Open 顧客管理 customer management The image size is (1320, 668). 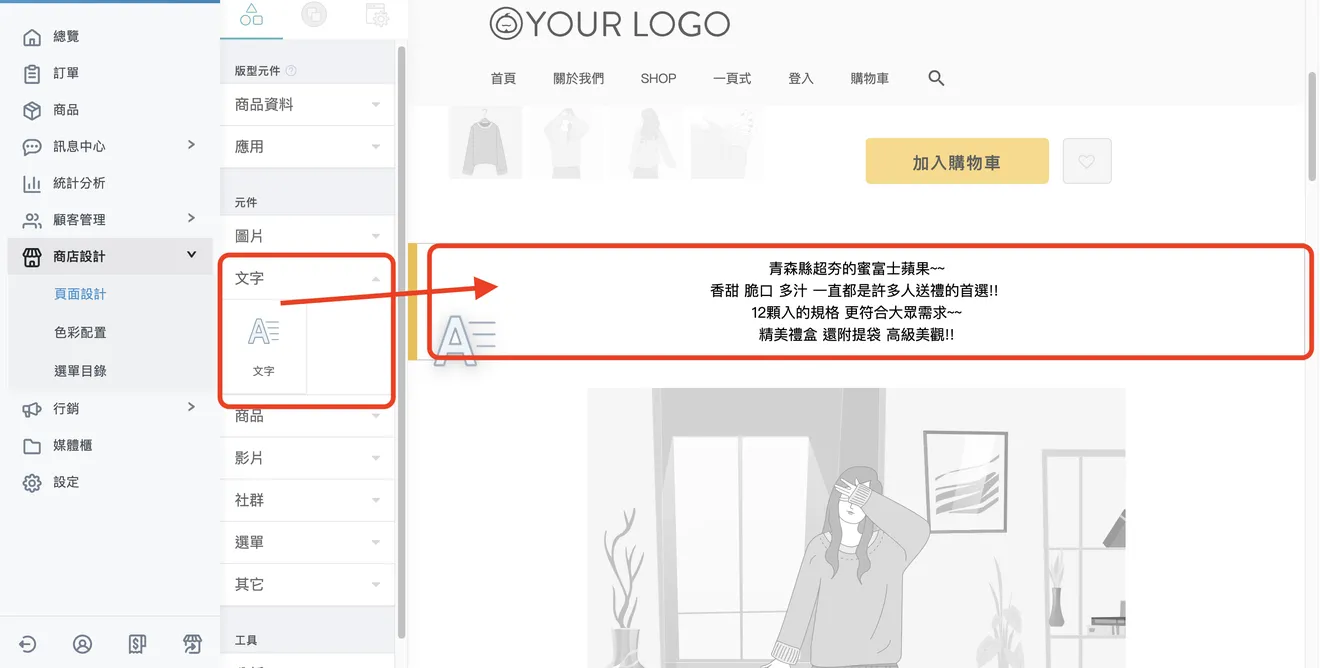click(x=79, y=220)
